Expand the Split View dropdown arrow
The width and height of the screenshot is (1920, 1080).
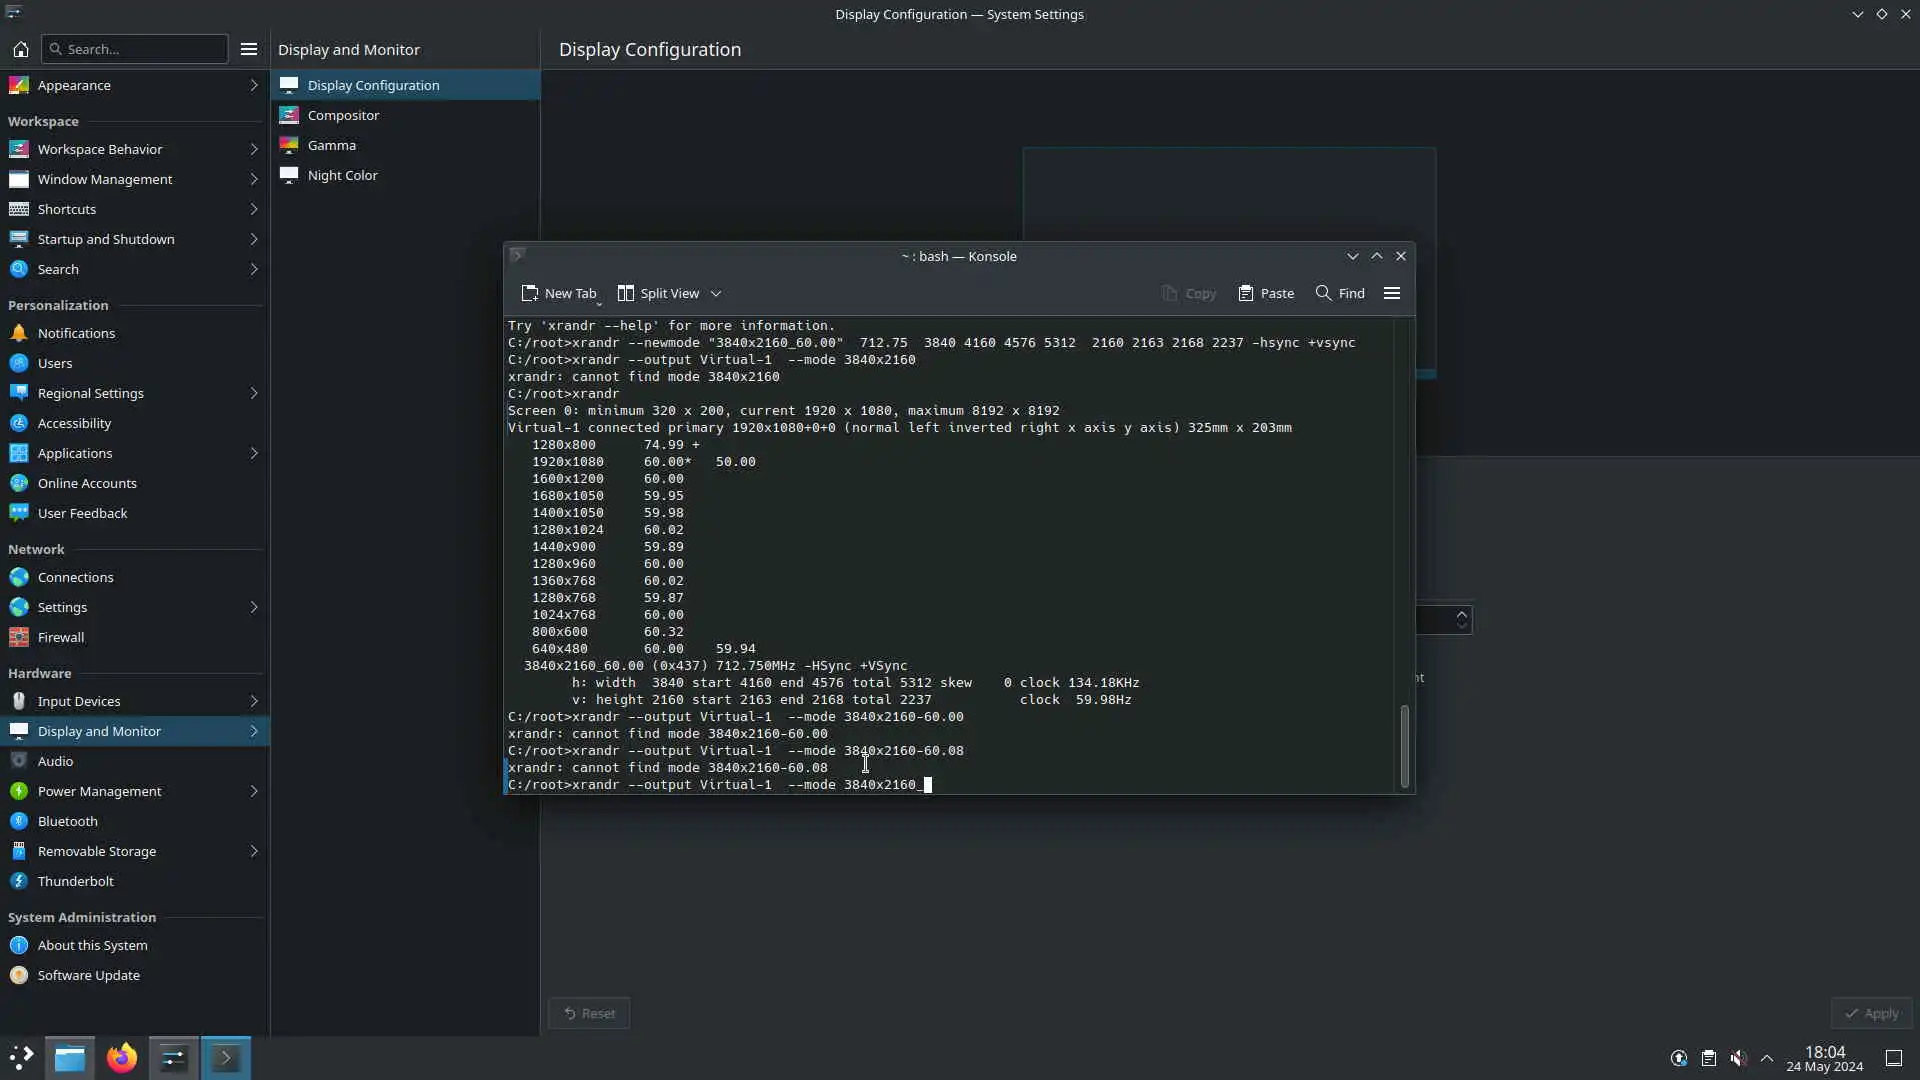click(x=716, y=293)
